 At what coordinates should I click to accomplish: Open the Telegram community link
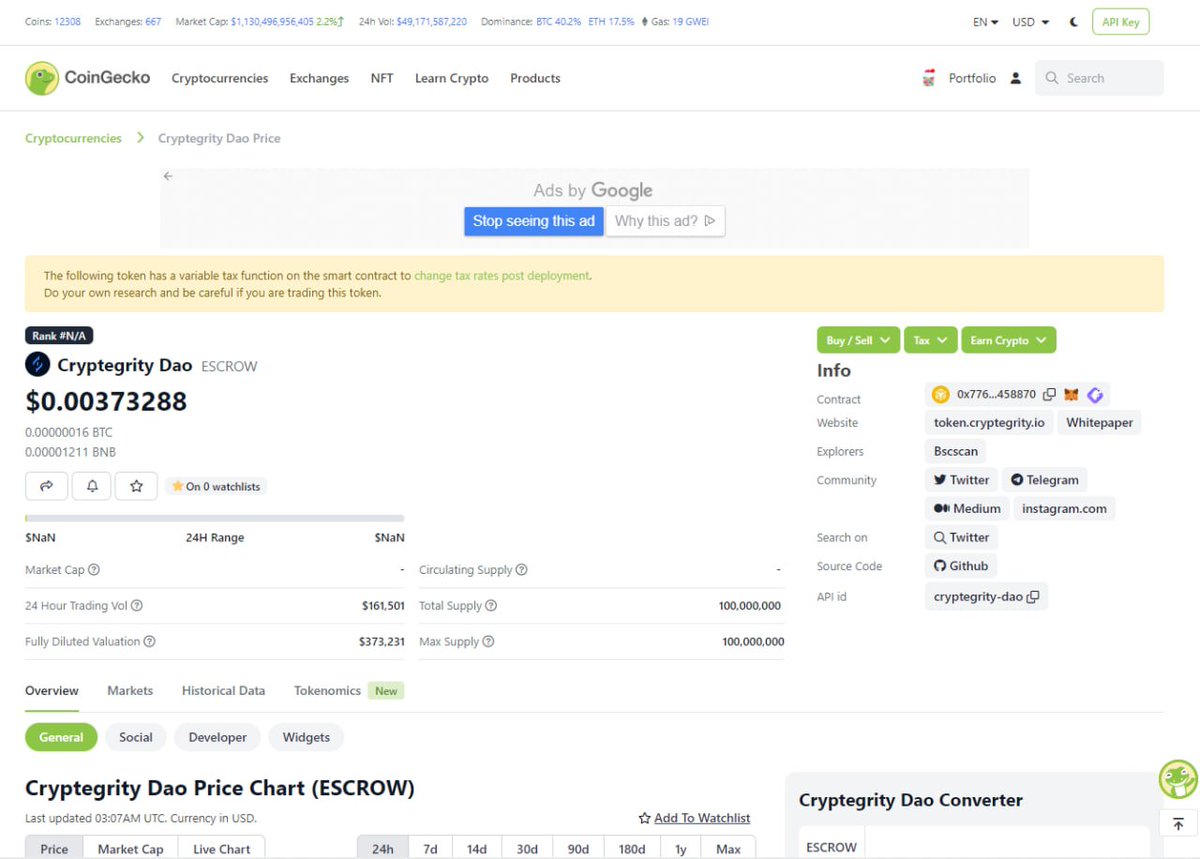[x=1044, y=480]
